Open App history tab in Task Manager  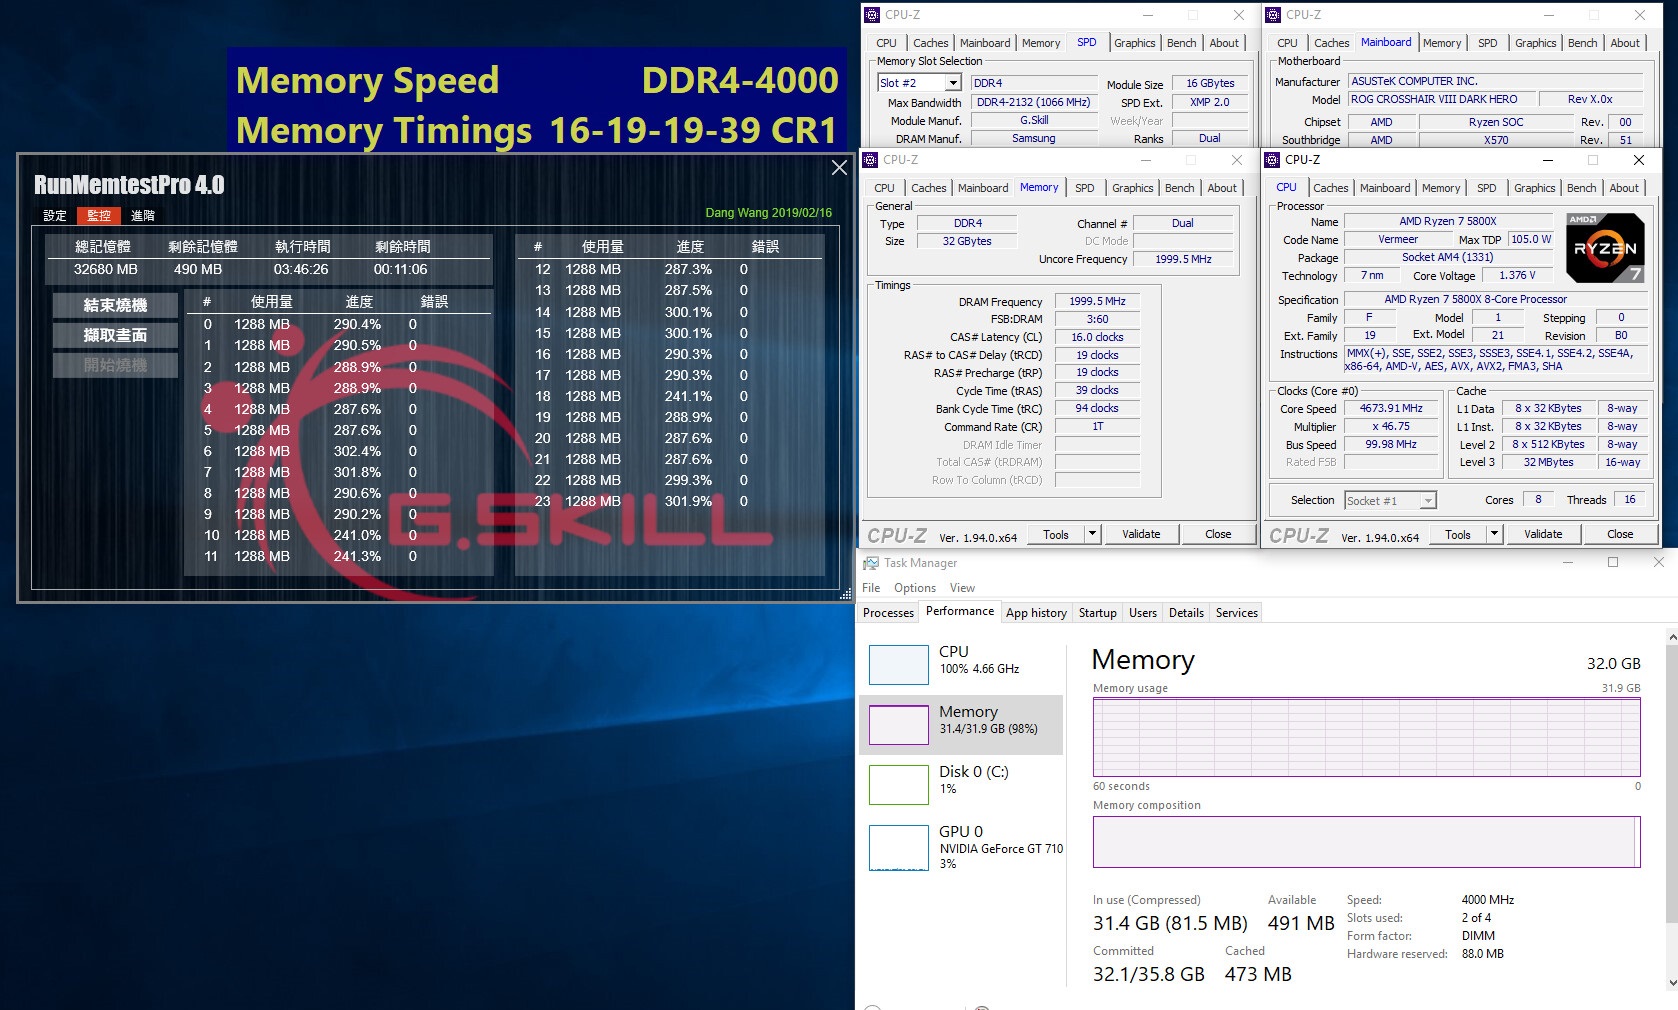1036,613
